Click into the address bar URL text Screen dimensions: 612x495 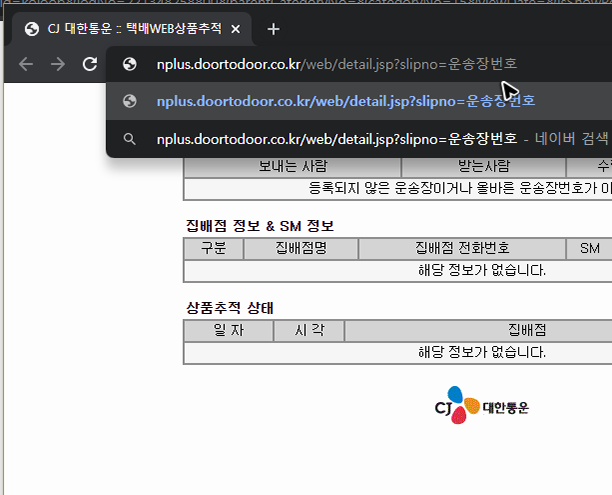[x=336, y=64]
